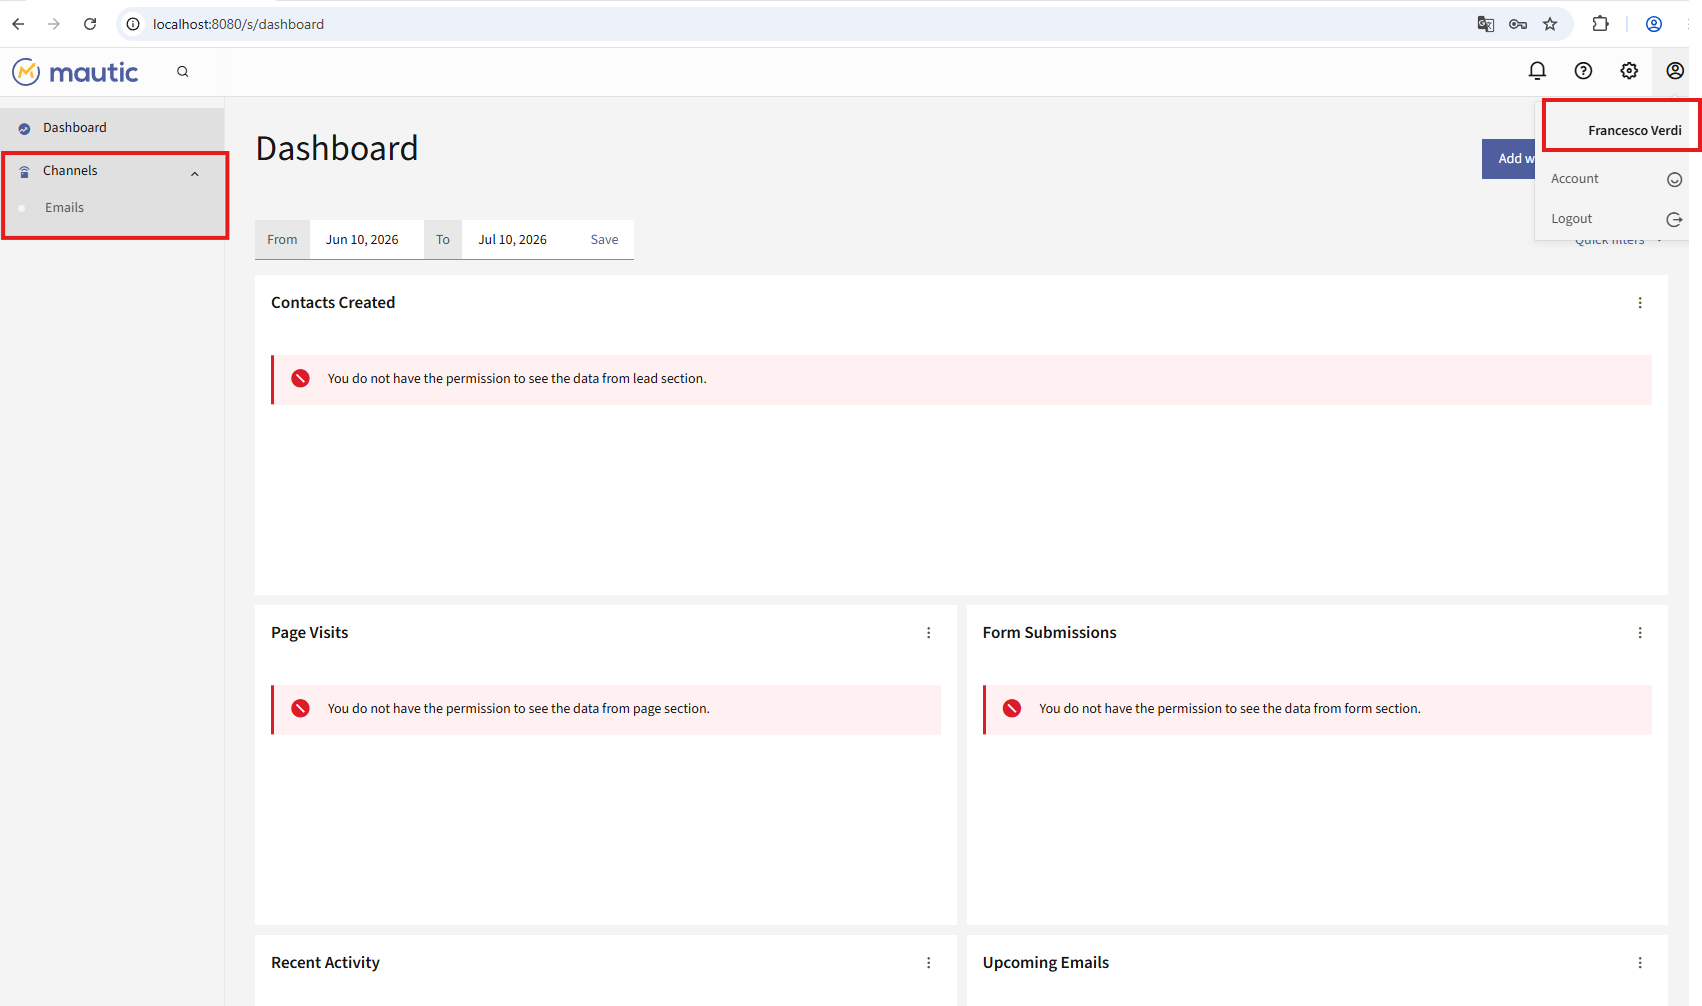The image size is (1702, 1006).
Task: Click the Add widget button
Action: (x=1509, y=159)
